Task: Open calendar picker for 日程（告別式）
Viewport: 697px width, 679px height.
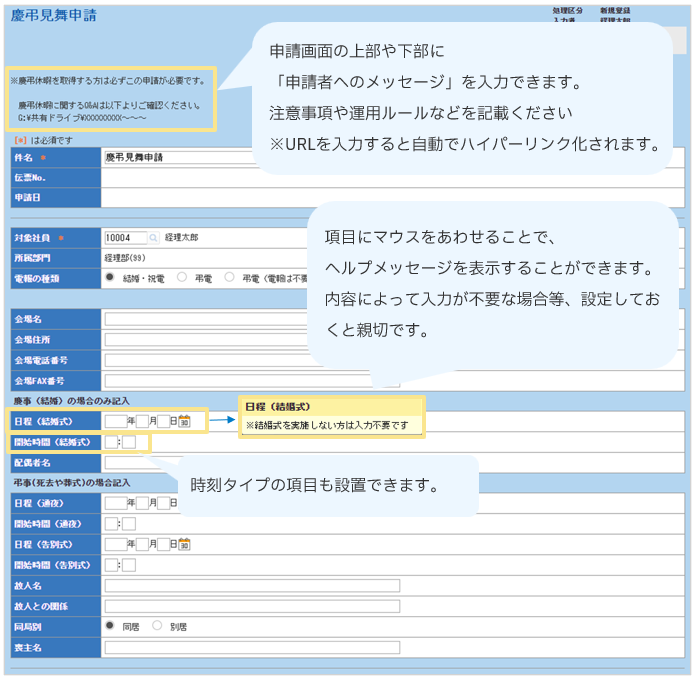Action: (x=185, y=544)
